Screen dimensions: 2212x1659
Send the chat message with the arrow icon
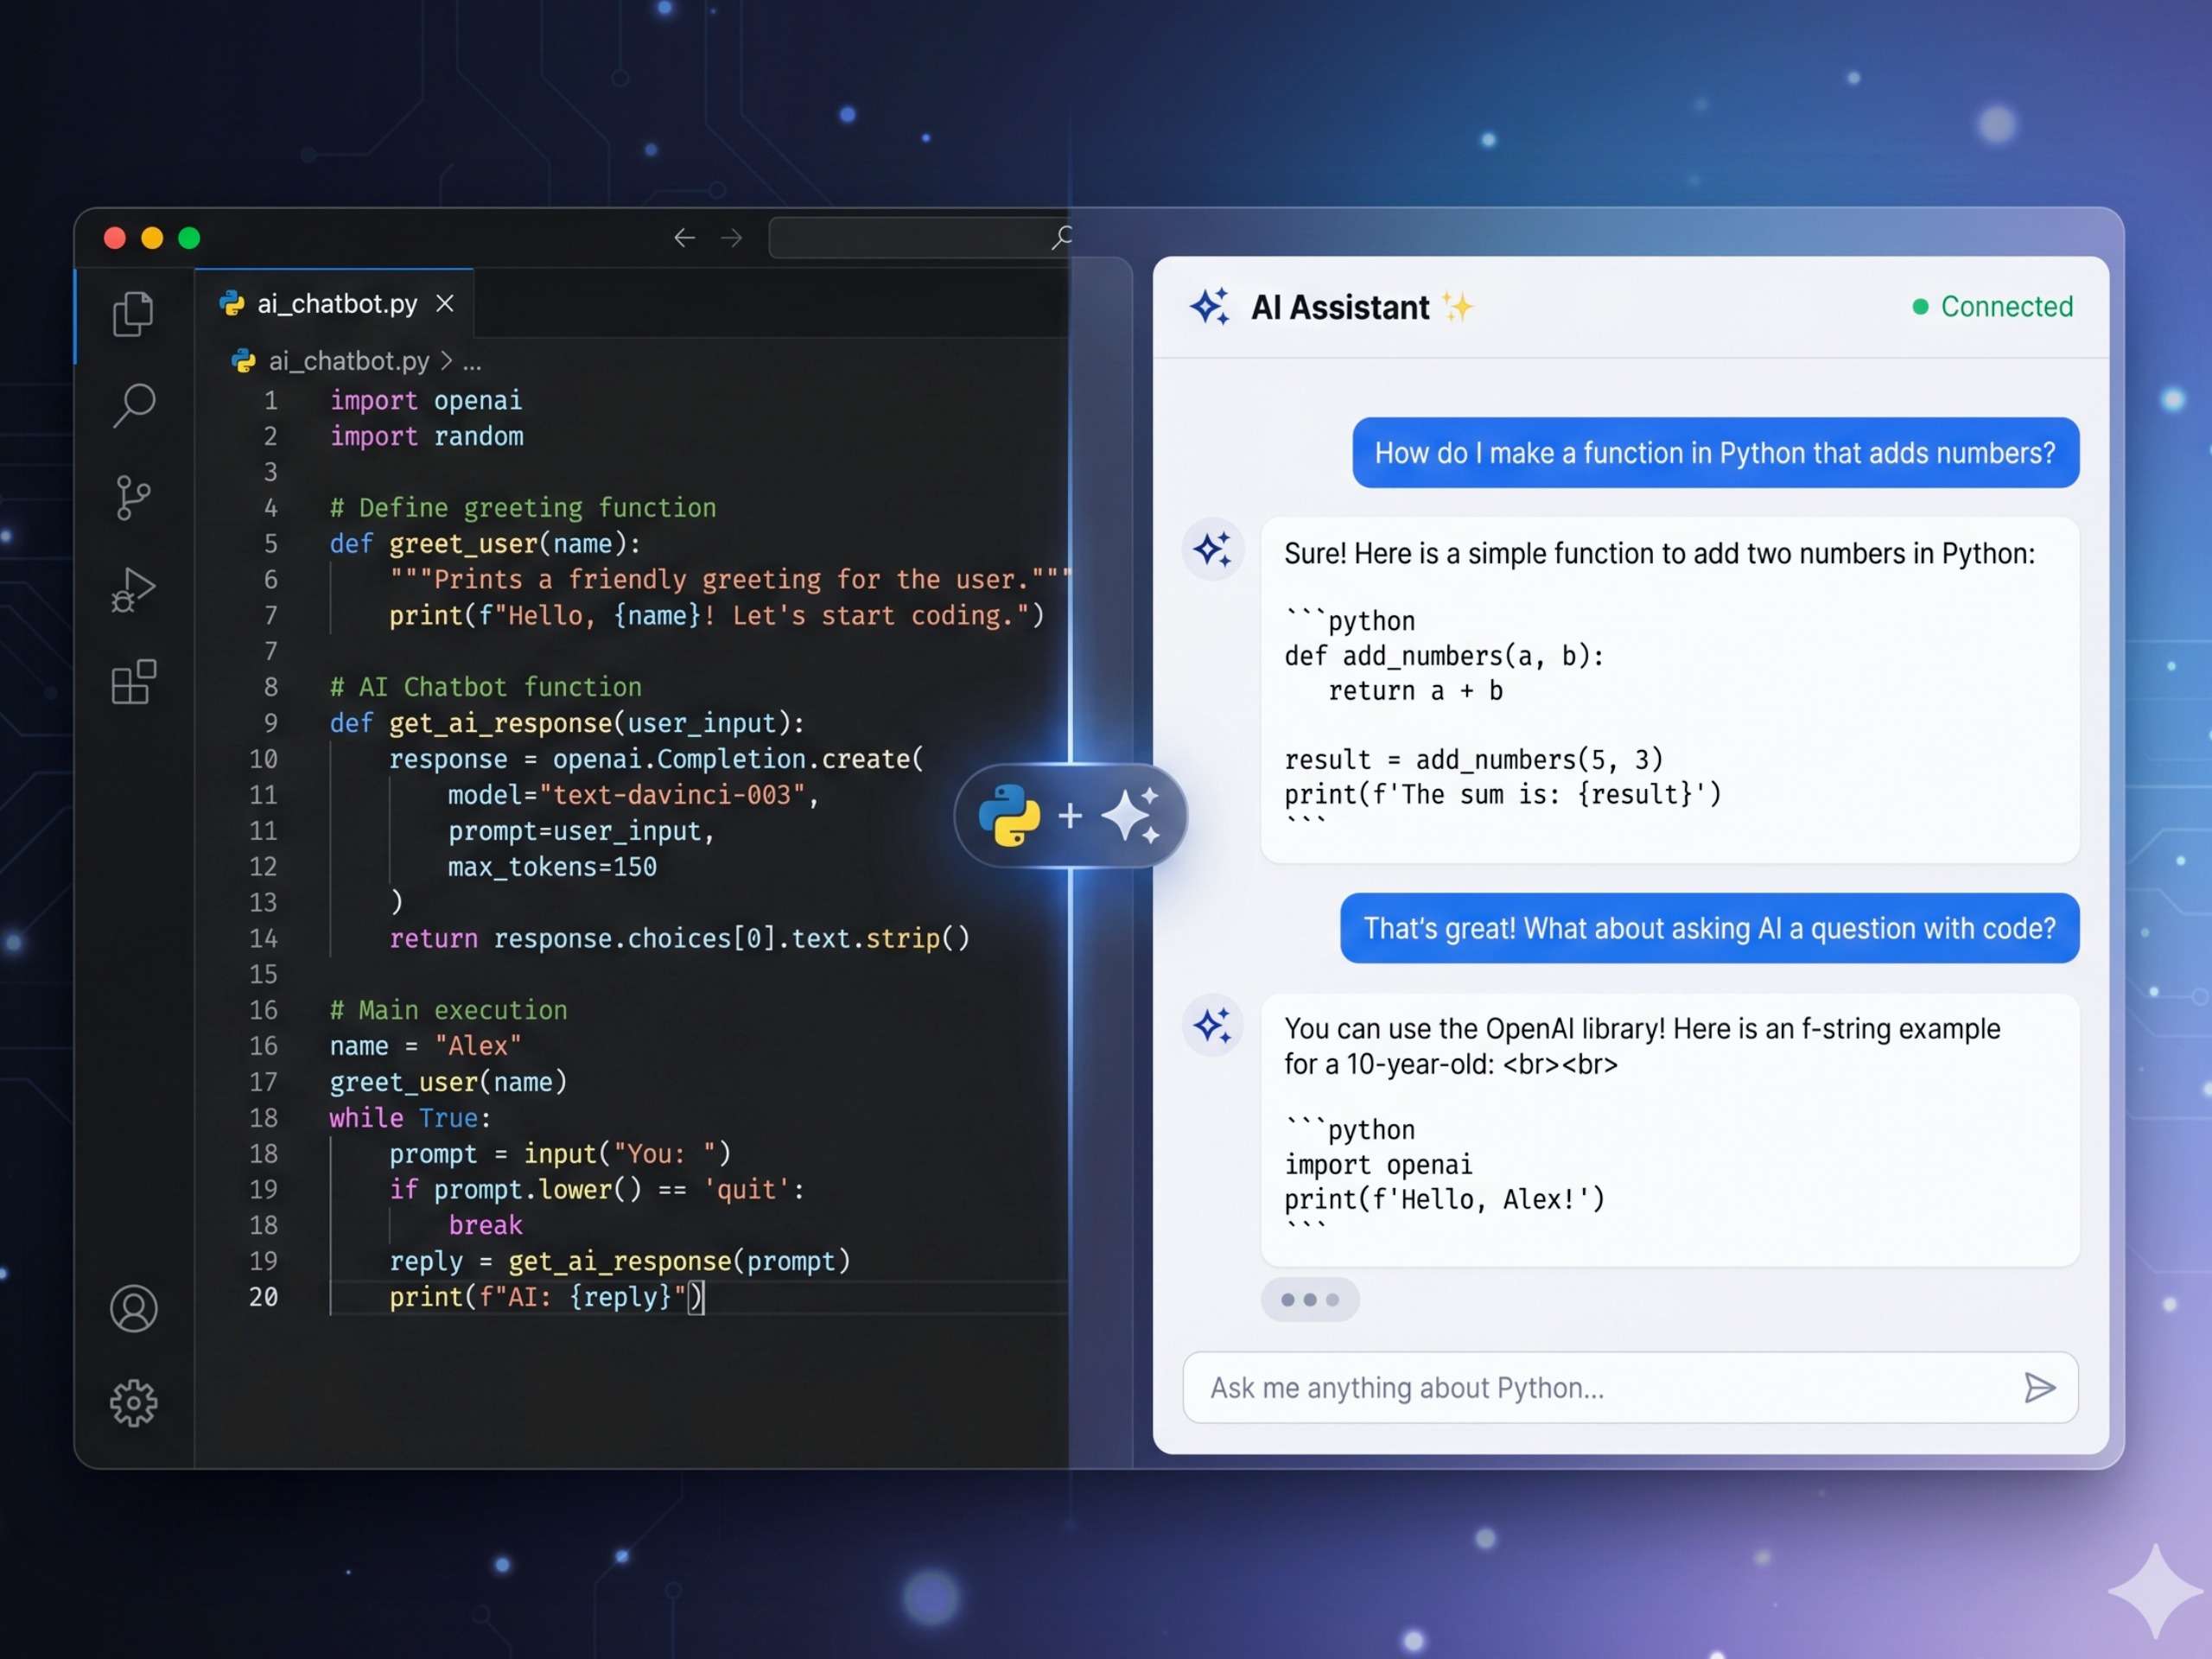pos(2039,1388)
